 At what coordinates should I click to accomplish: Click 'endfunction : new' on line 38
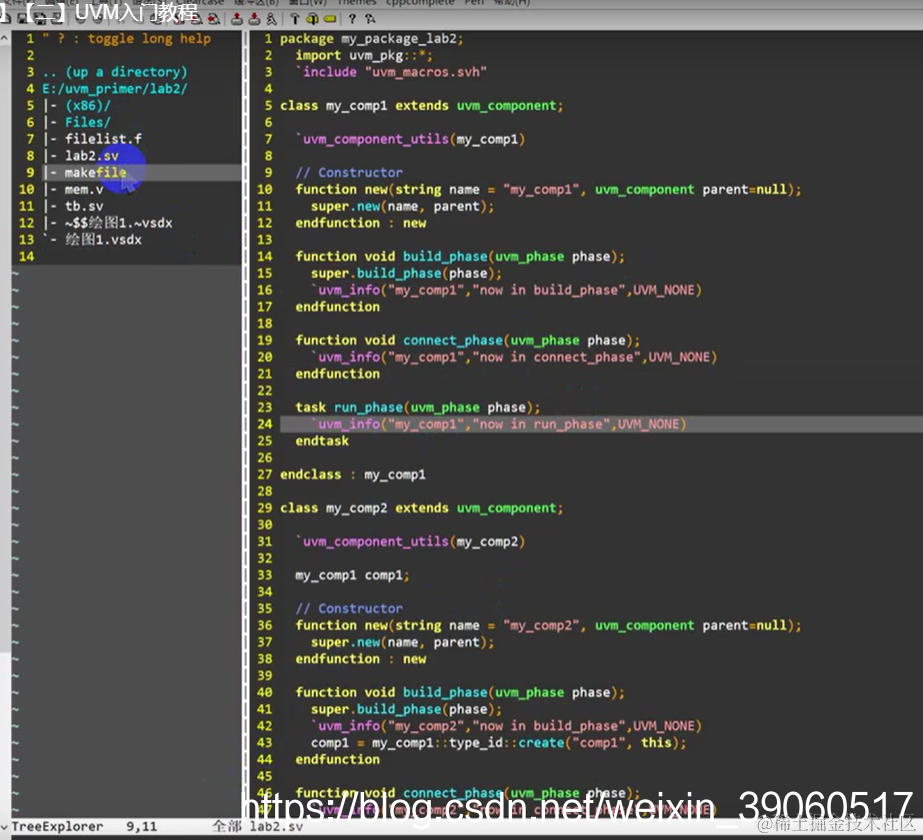pos(360,659)
